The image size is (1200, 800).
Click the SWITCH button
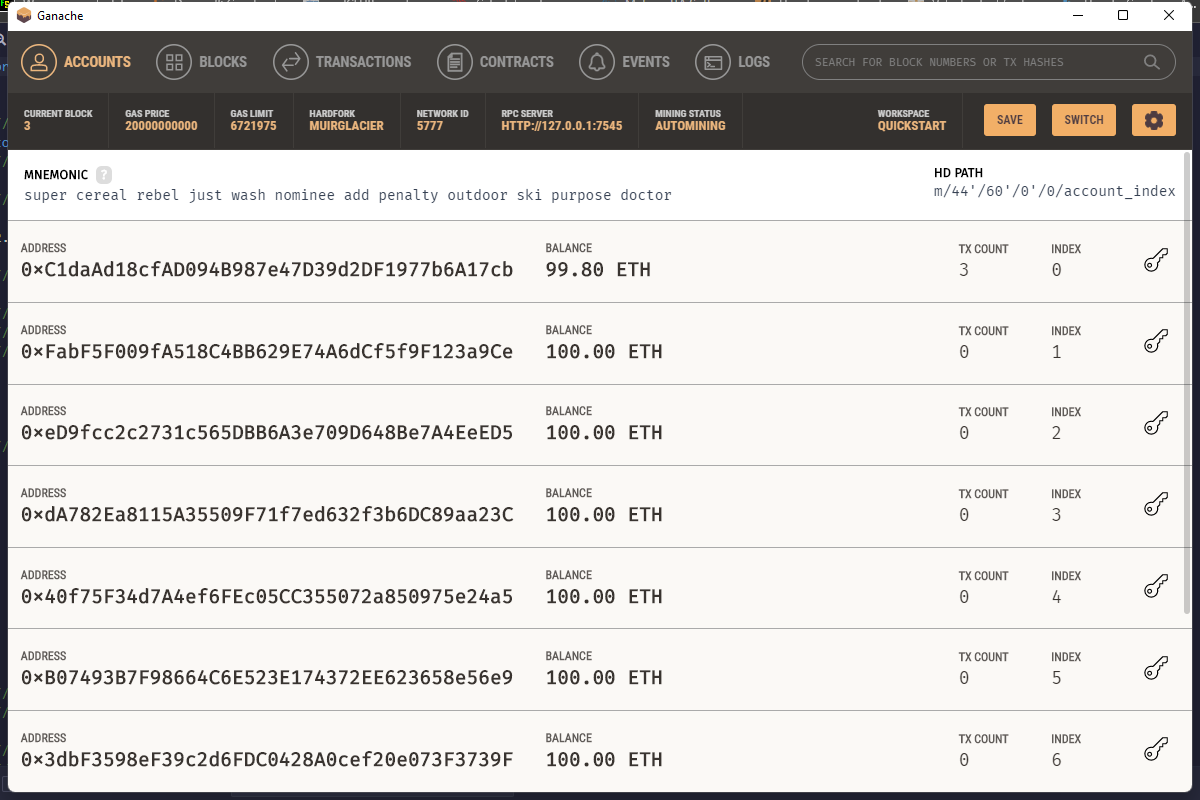click(1083, 119)
